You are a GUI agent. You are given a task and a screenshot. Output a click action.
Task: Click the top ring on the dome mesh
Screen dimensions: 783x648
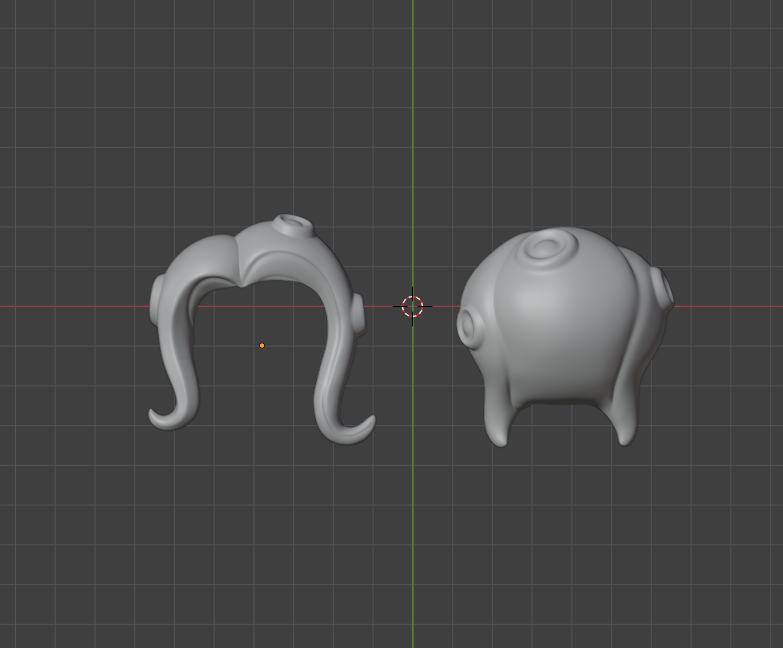(549, 246)
